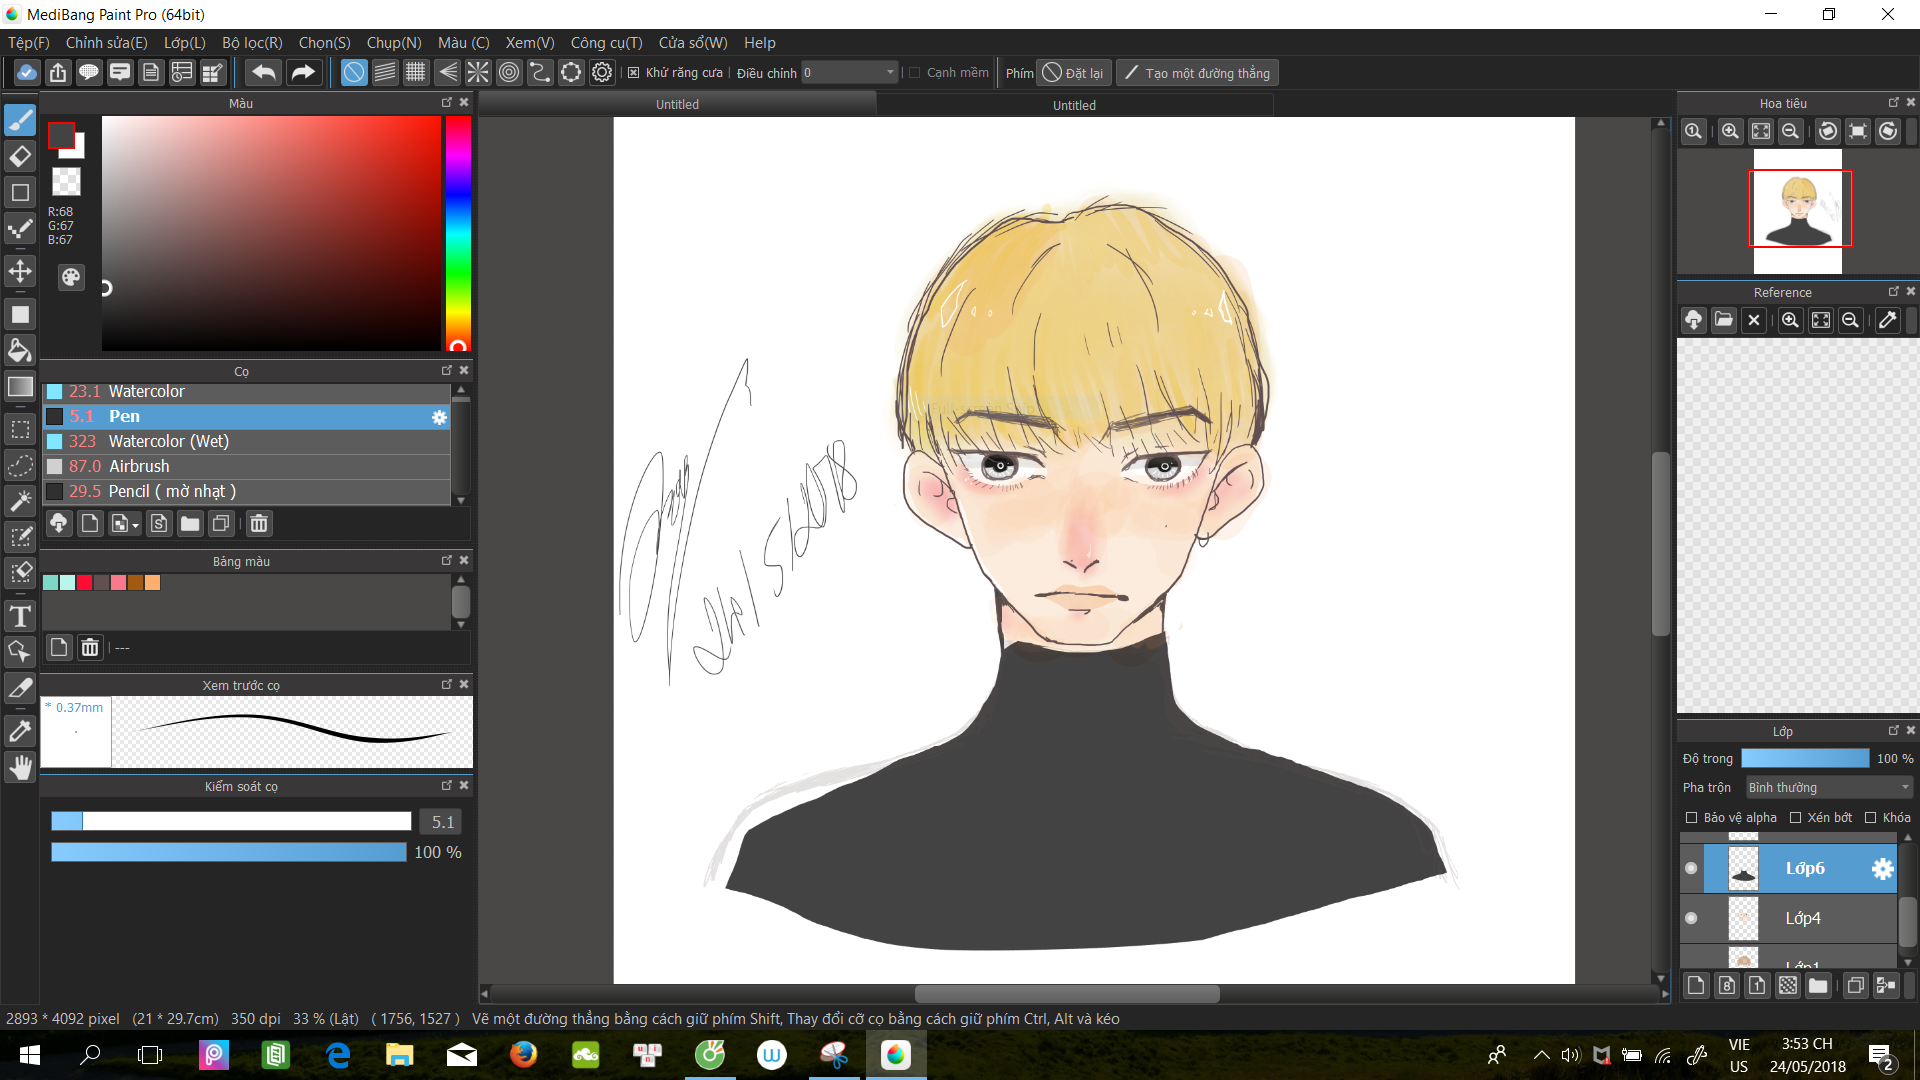Click Tạo một đường thẳng button
Image resolution: width=1920 pixels, height=1080 pixels.
(1197, 73)
